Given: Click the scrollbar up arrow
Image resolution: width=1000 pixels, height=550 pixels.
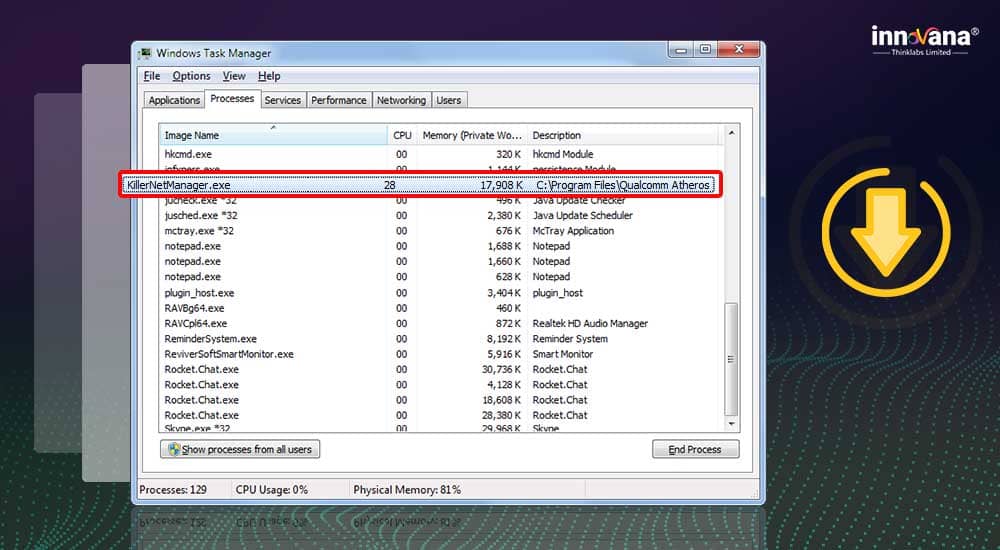Looking at the screenshot, I should click(x=732, y=133).
